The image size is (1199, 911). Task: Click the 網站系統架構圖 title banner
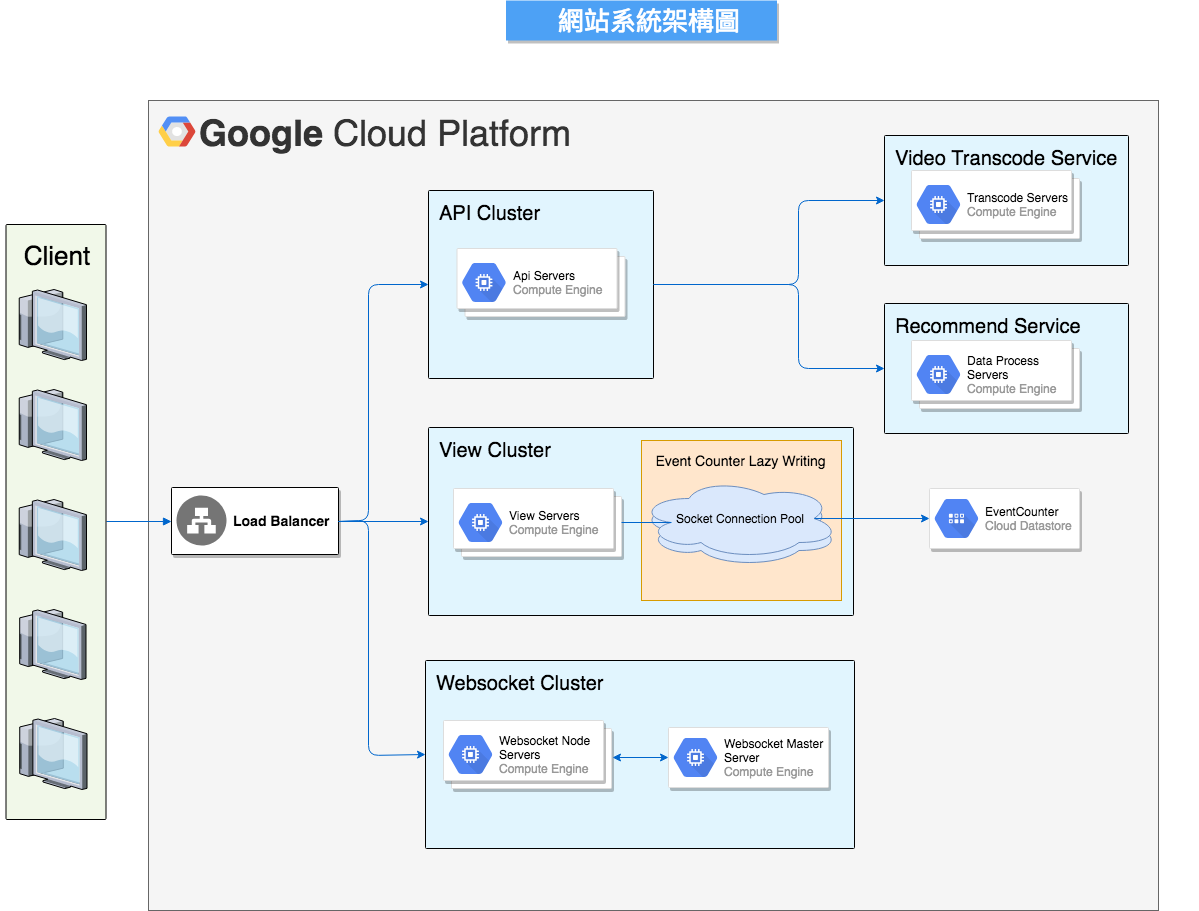point(642,22)
